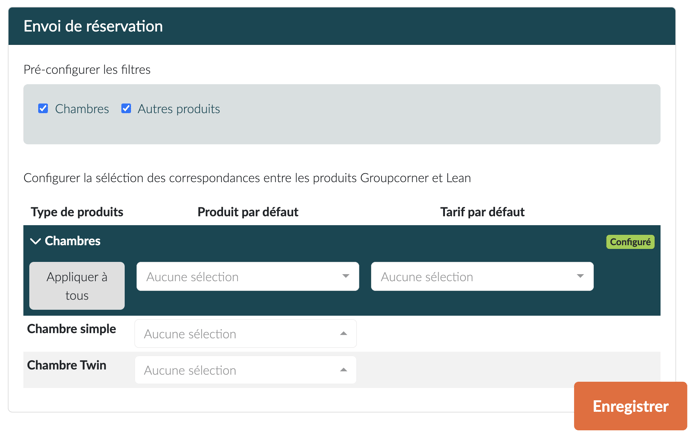
Task: Uncheck the Chambres filter checkbox
Action: point(43,108)
